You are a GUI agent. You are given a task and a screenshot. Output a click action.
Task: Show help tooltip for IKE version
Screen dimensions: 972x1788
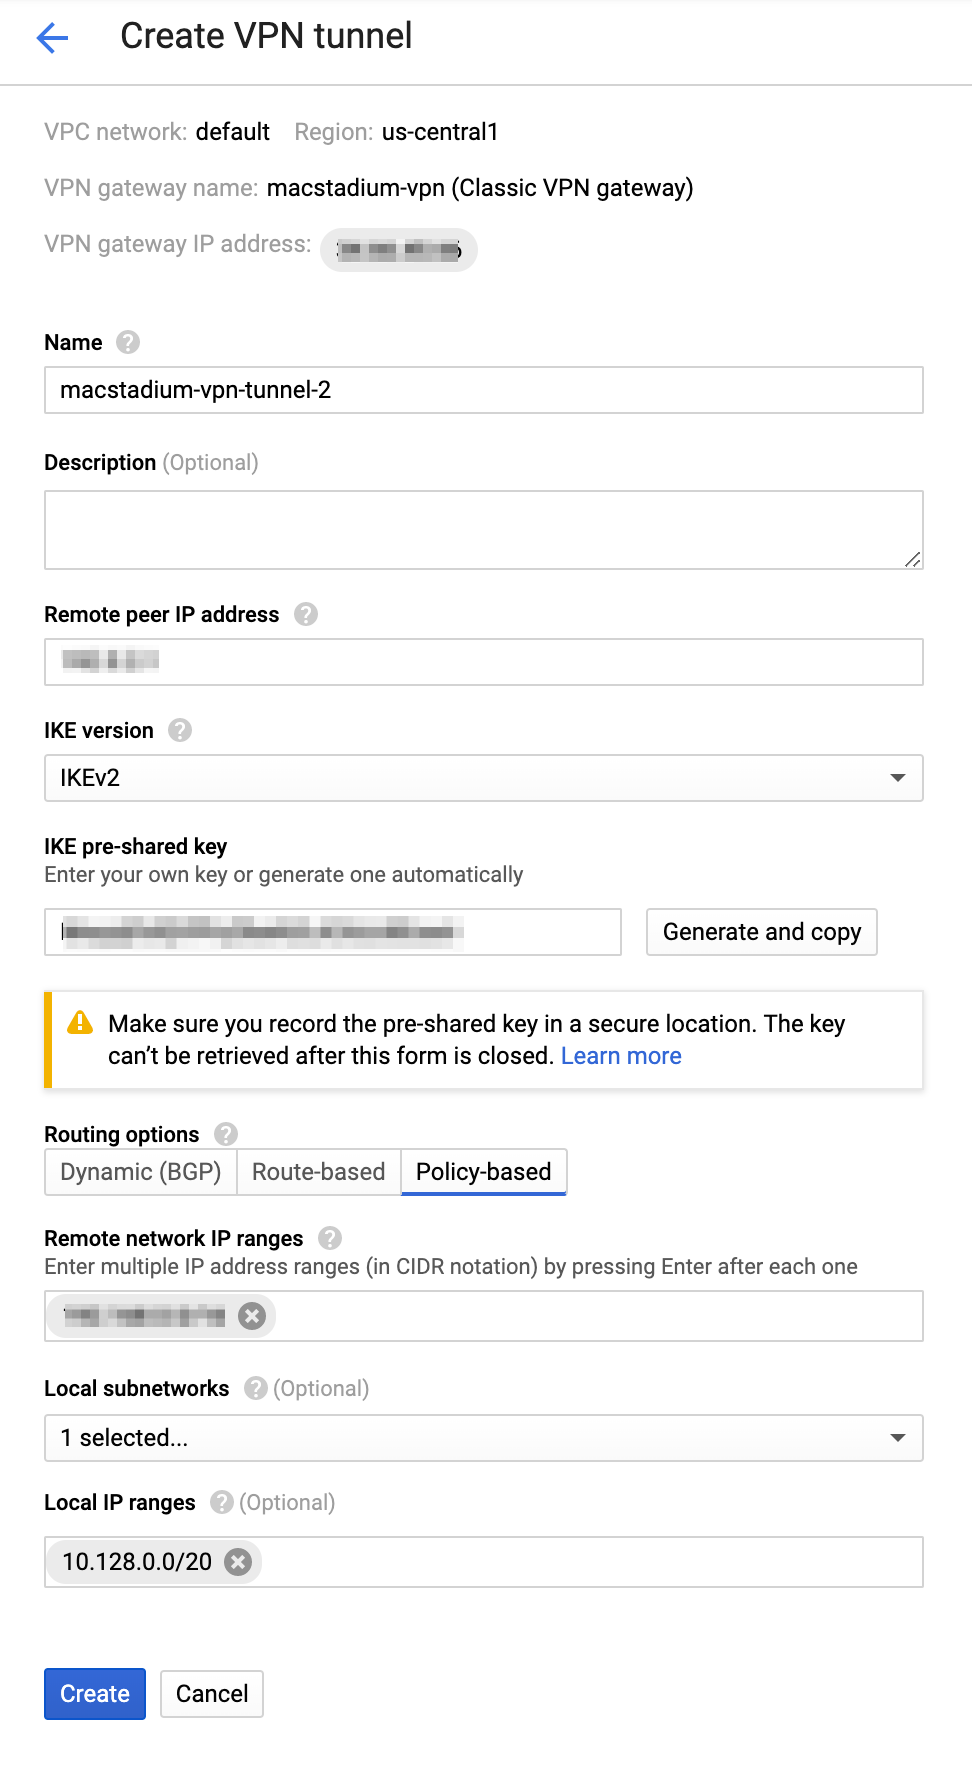pyautogui.click(x=180, y=730)
